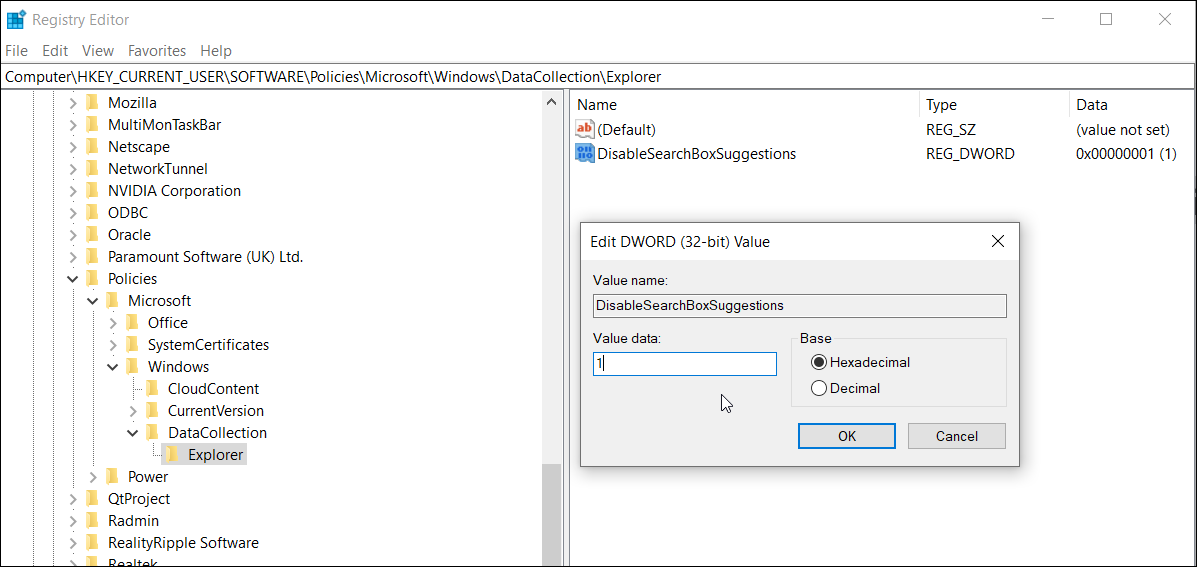Collapse the Policies key
1197x567 pixels.
73,279
